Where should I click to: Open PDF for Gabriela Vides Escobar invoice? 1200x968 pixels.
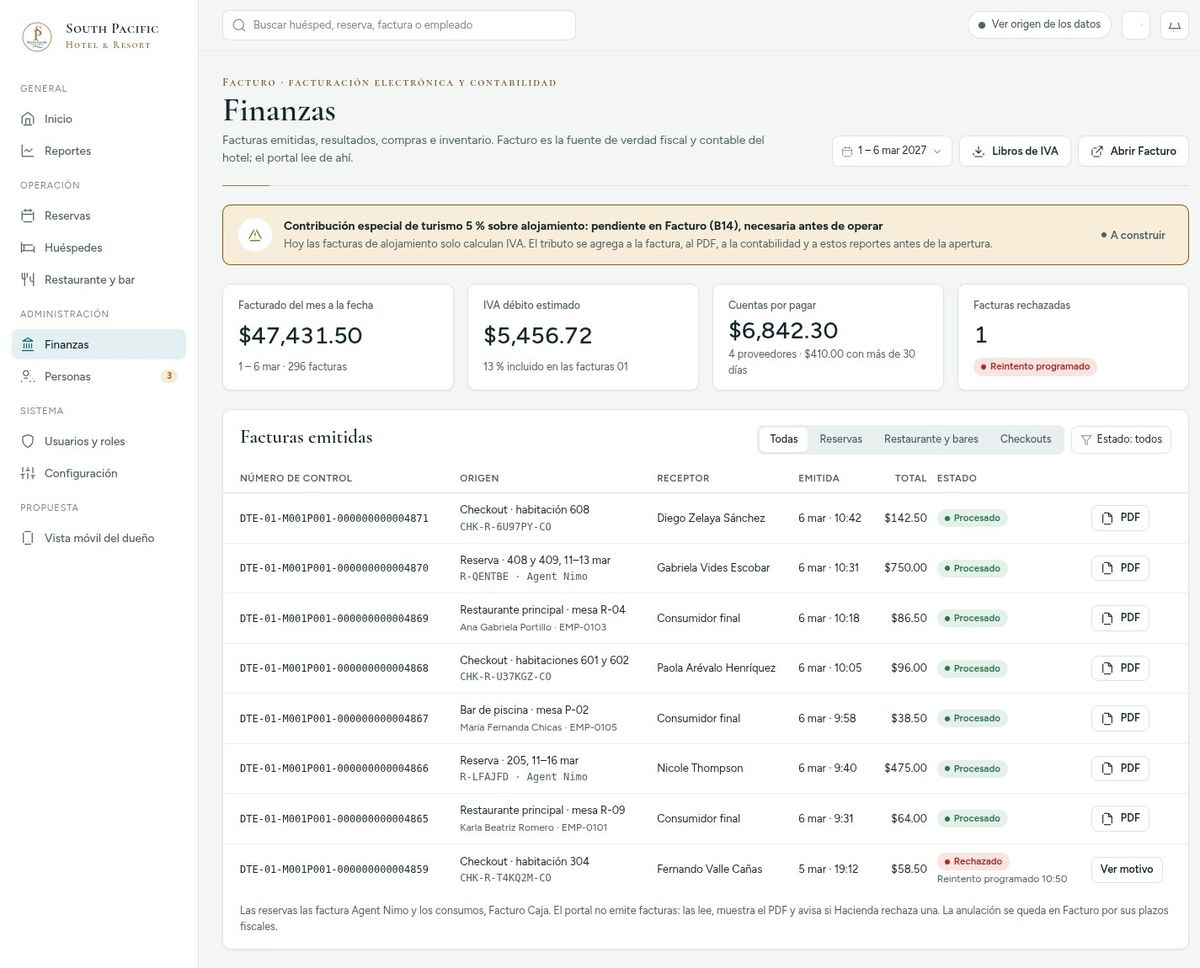[x=1120, y=568]
